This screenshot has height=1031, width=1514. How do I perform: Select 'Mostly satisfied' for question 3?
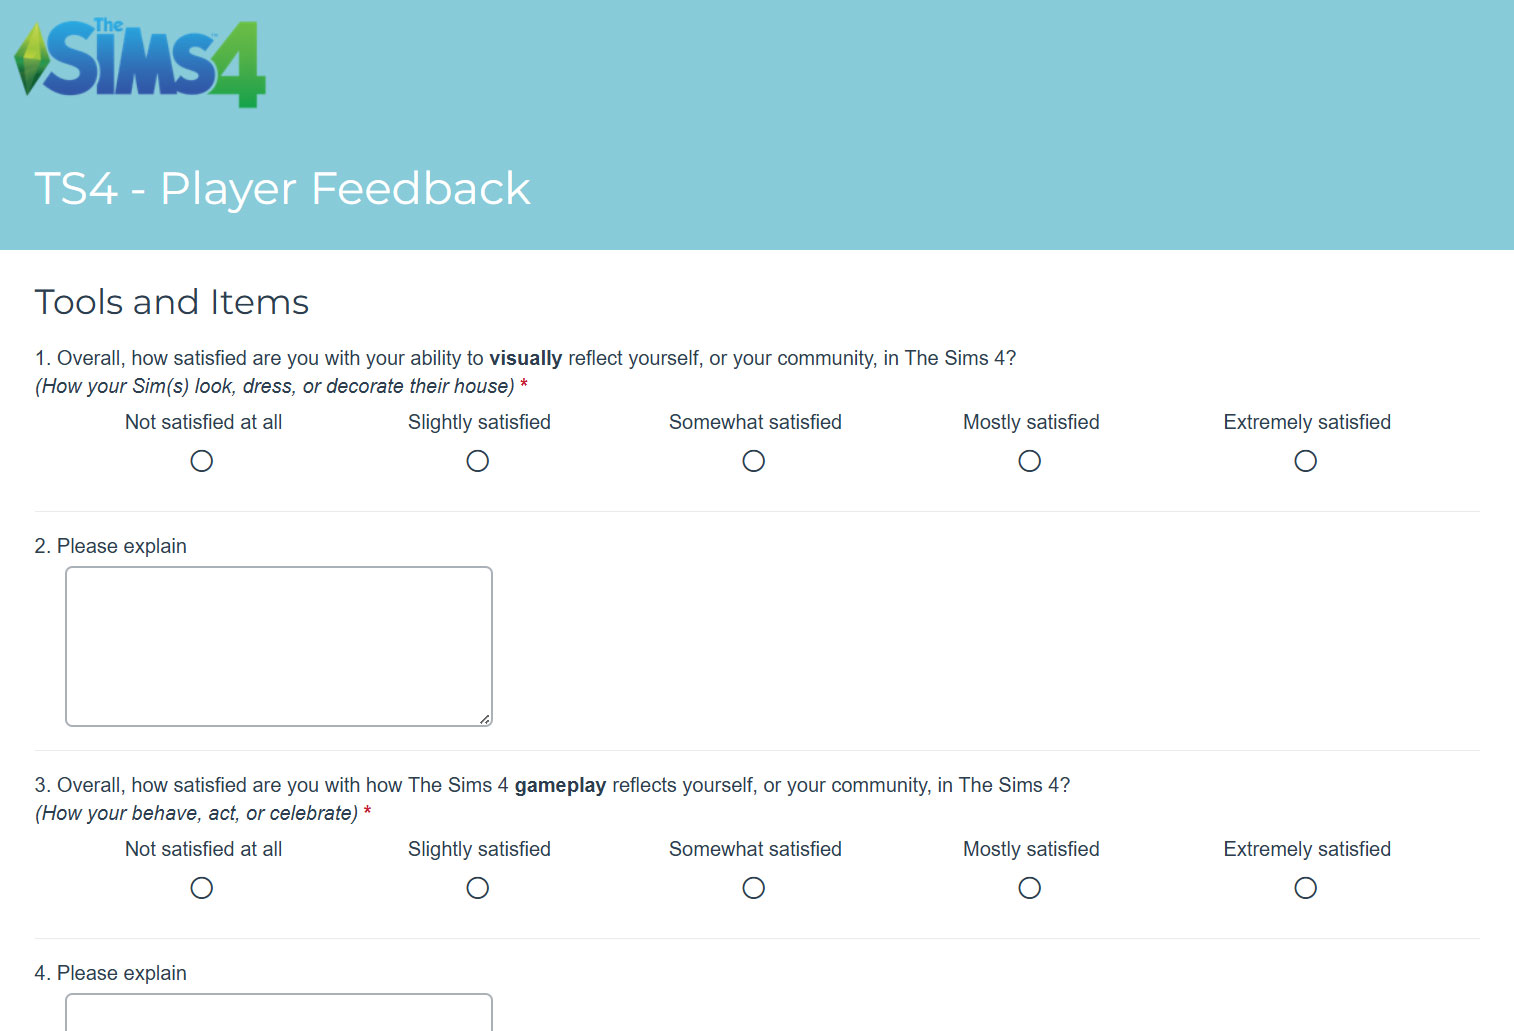click(1030, 888)
